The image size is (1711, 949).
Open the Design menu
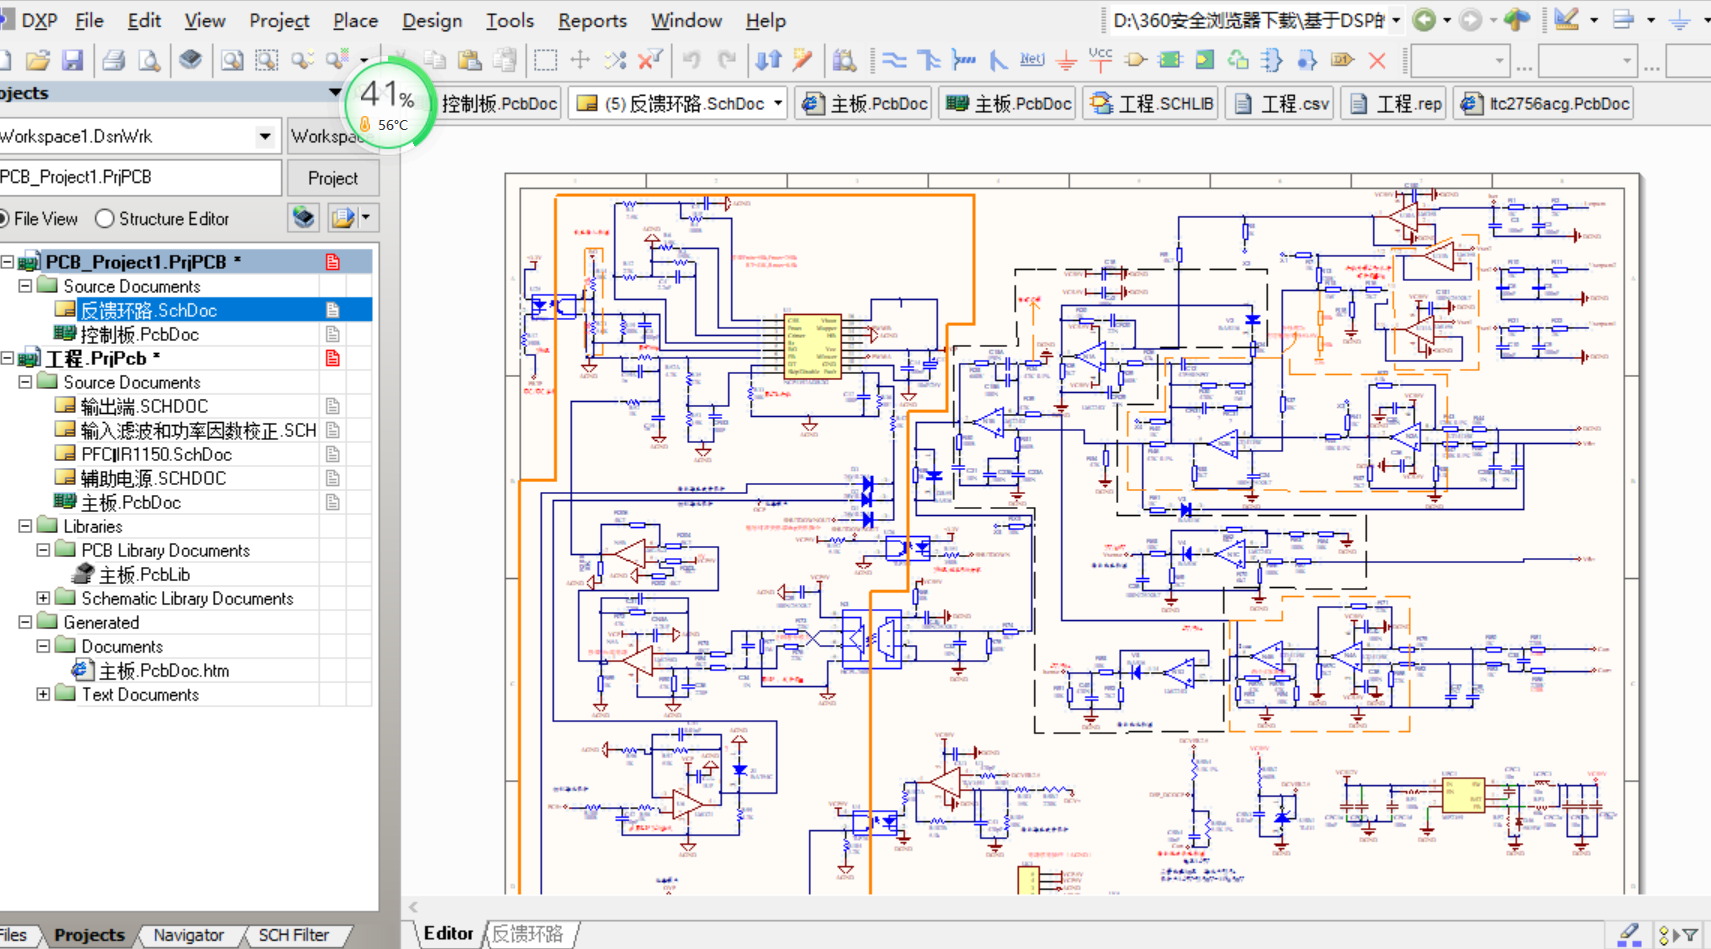432,20
